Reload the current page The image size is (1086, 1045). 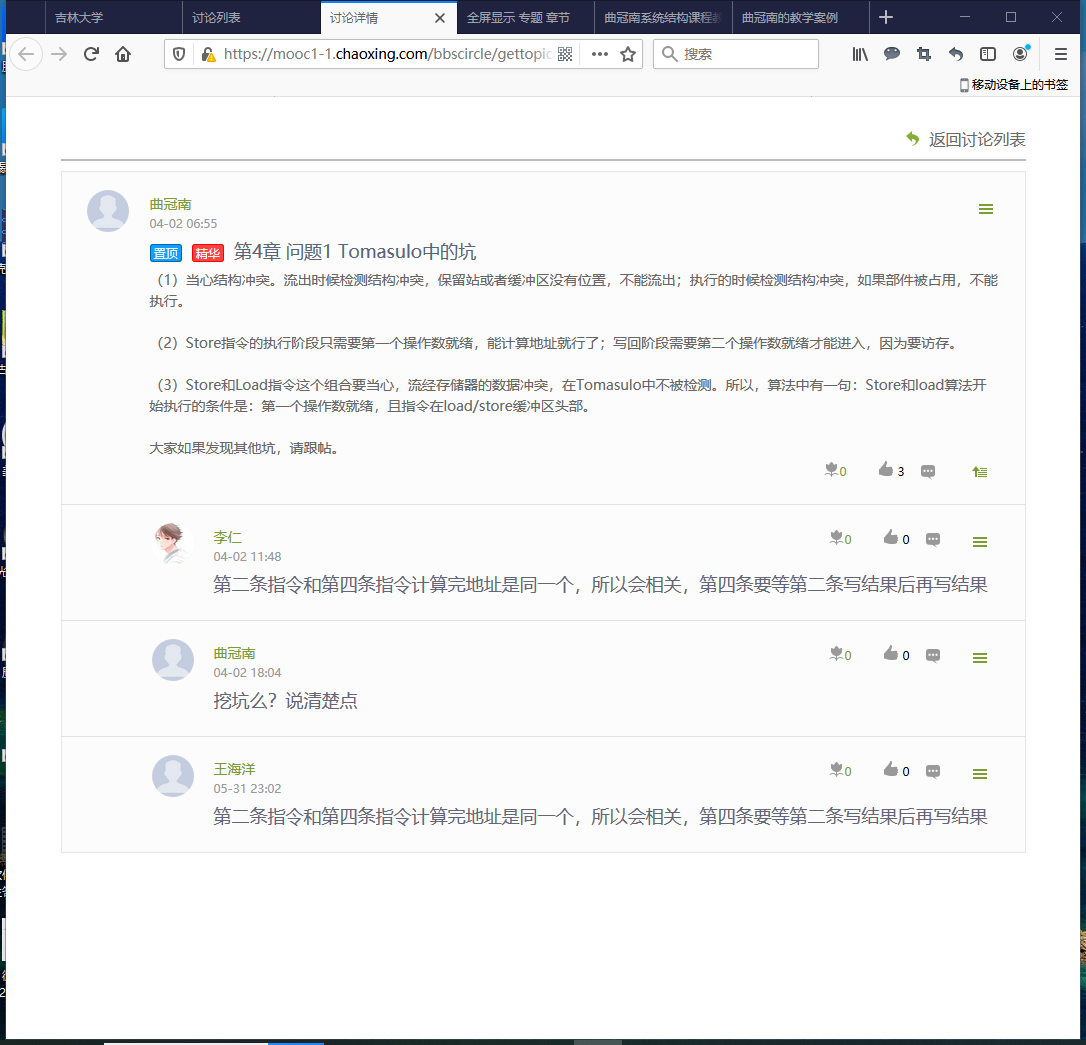pyautogui.click(x=91, y=54)
